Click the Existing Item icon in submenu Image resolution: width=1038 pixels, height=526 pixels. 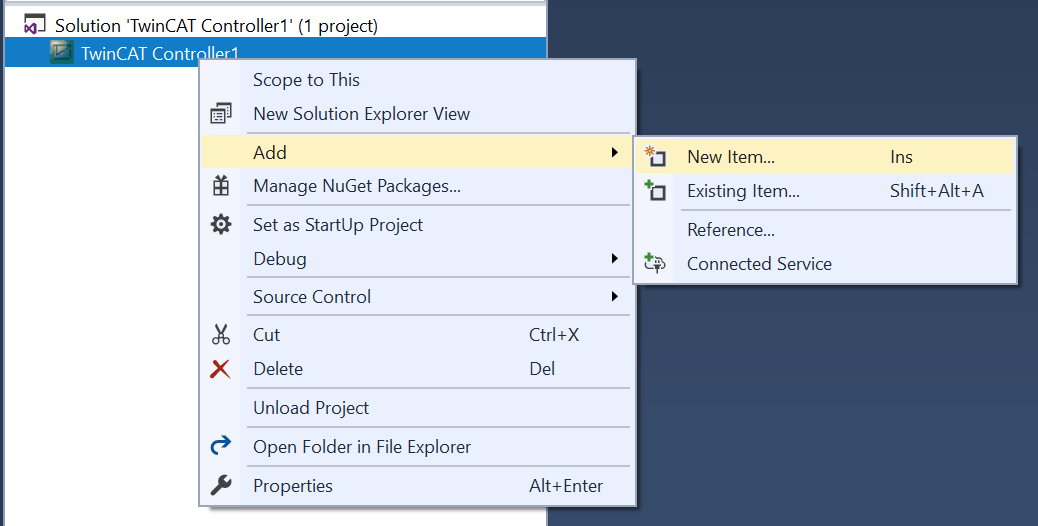(655, 191)
